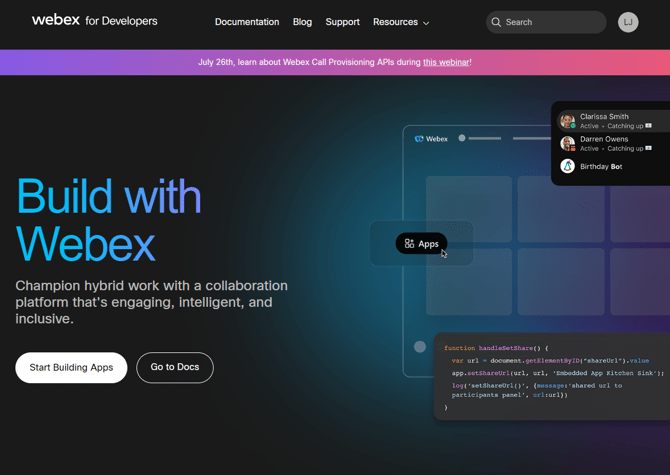Focus the Search input field
This screenshot has height=475, width=670.
(x=552, y=22)
